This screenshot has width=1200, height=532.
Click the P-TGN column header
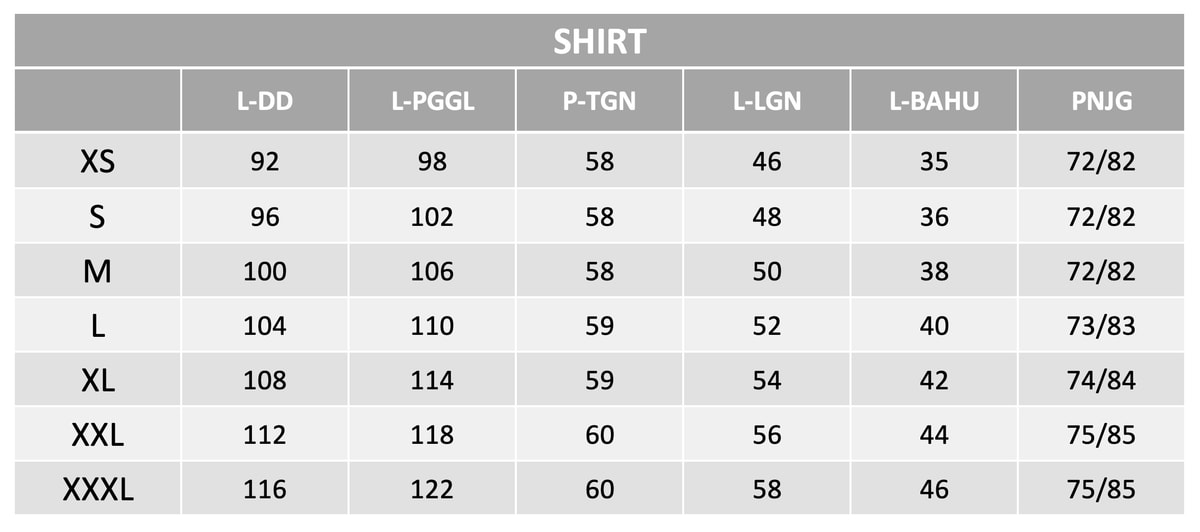point(600,101)
